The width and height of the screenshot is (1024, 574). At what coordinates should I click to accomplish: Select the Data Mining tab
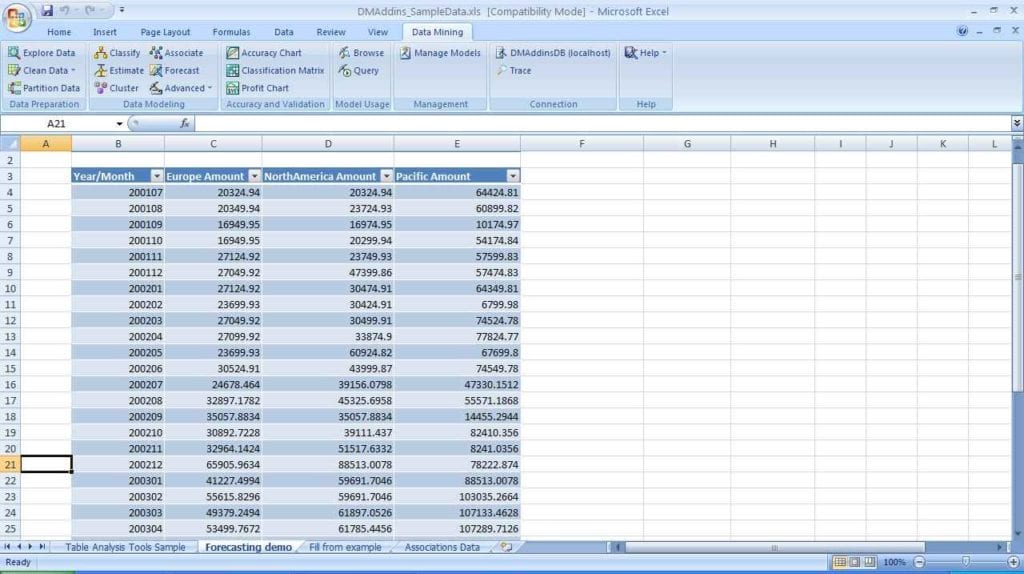click(x=437, y=32)
